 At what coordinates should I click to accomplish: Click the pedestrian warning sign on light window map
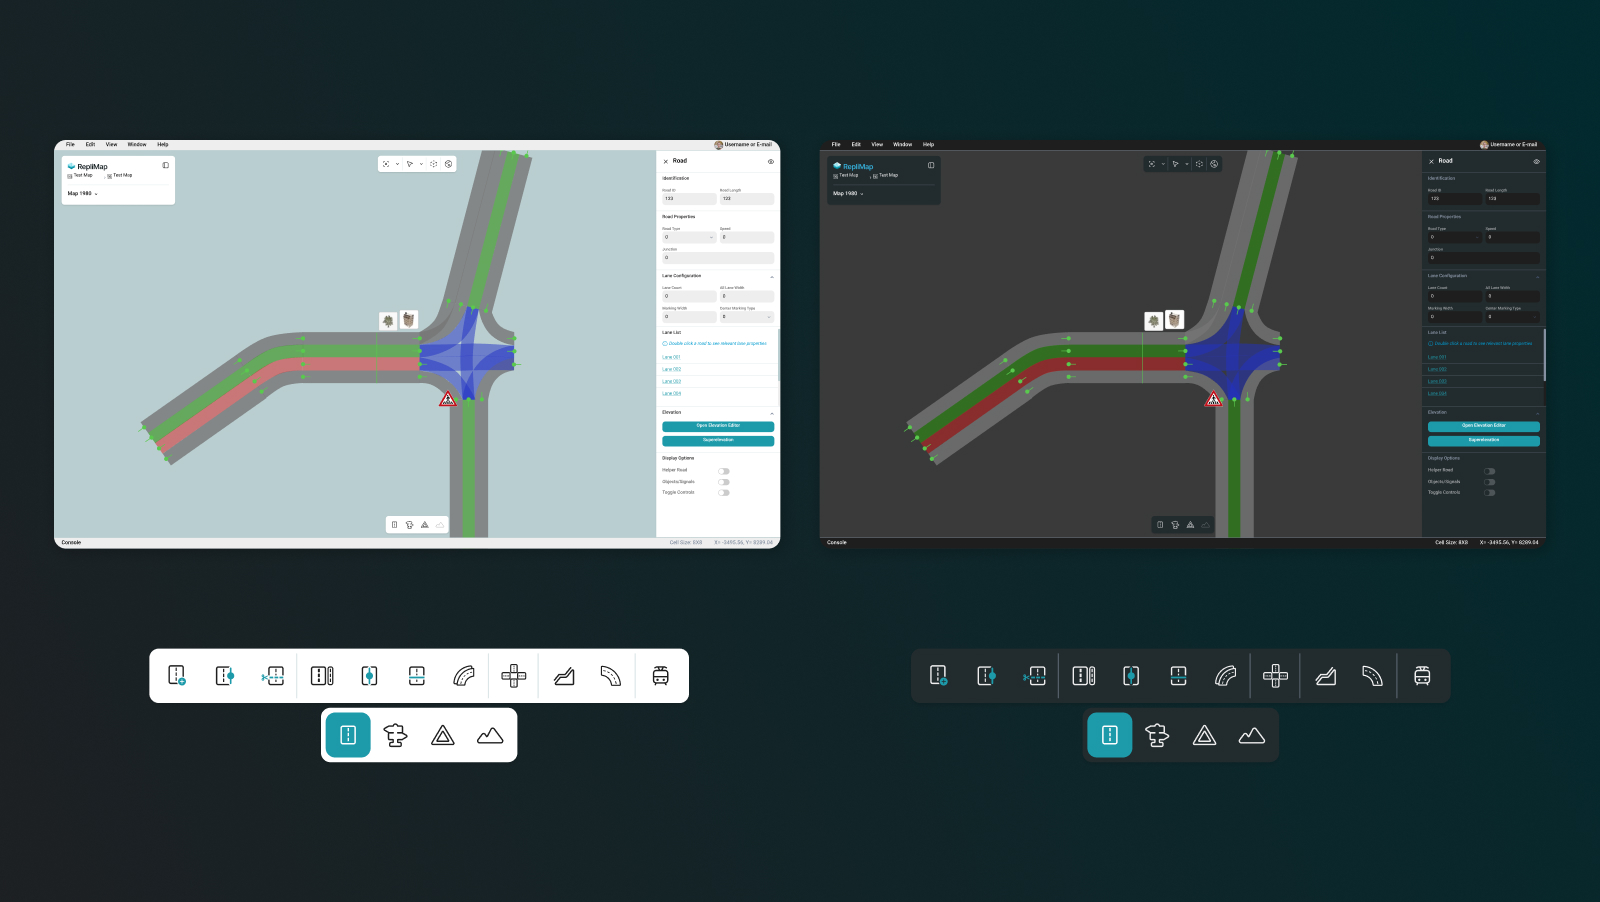point(448,399)
